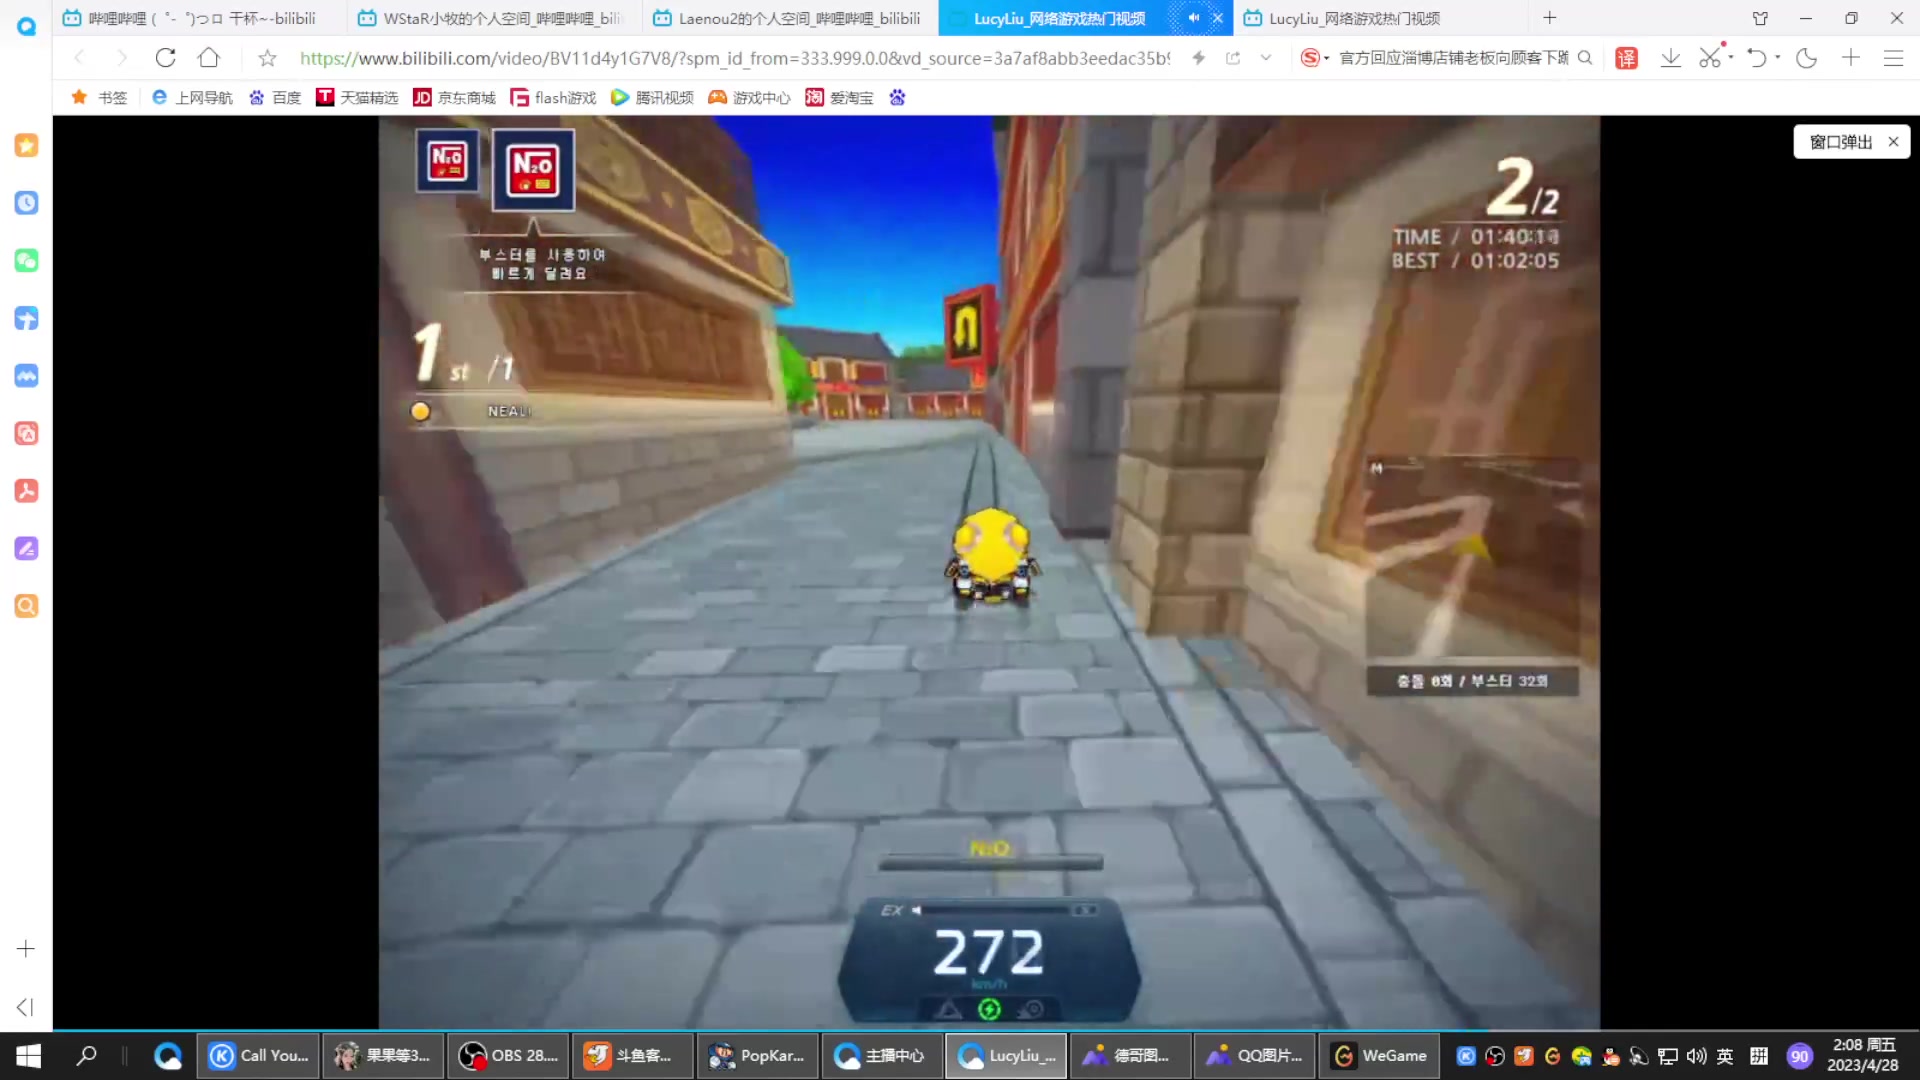Toggle night mode moon icon
This screenshot has width=1920, height=1080.
click(1806, 58)
